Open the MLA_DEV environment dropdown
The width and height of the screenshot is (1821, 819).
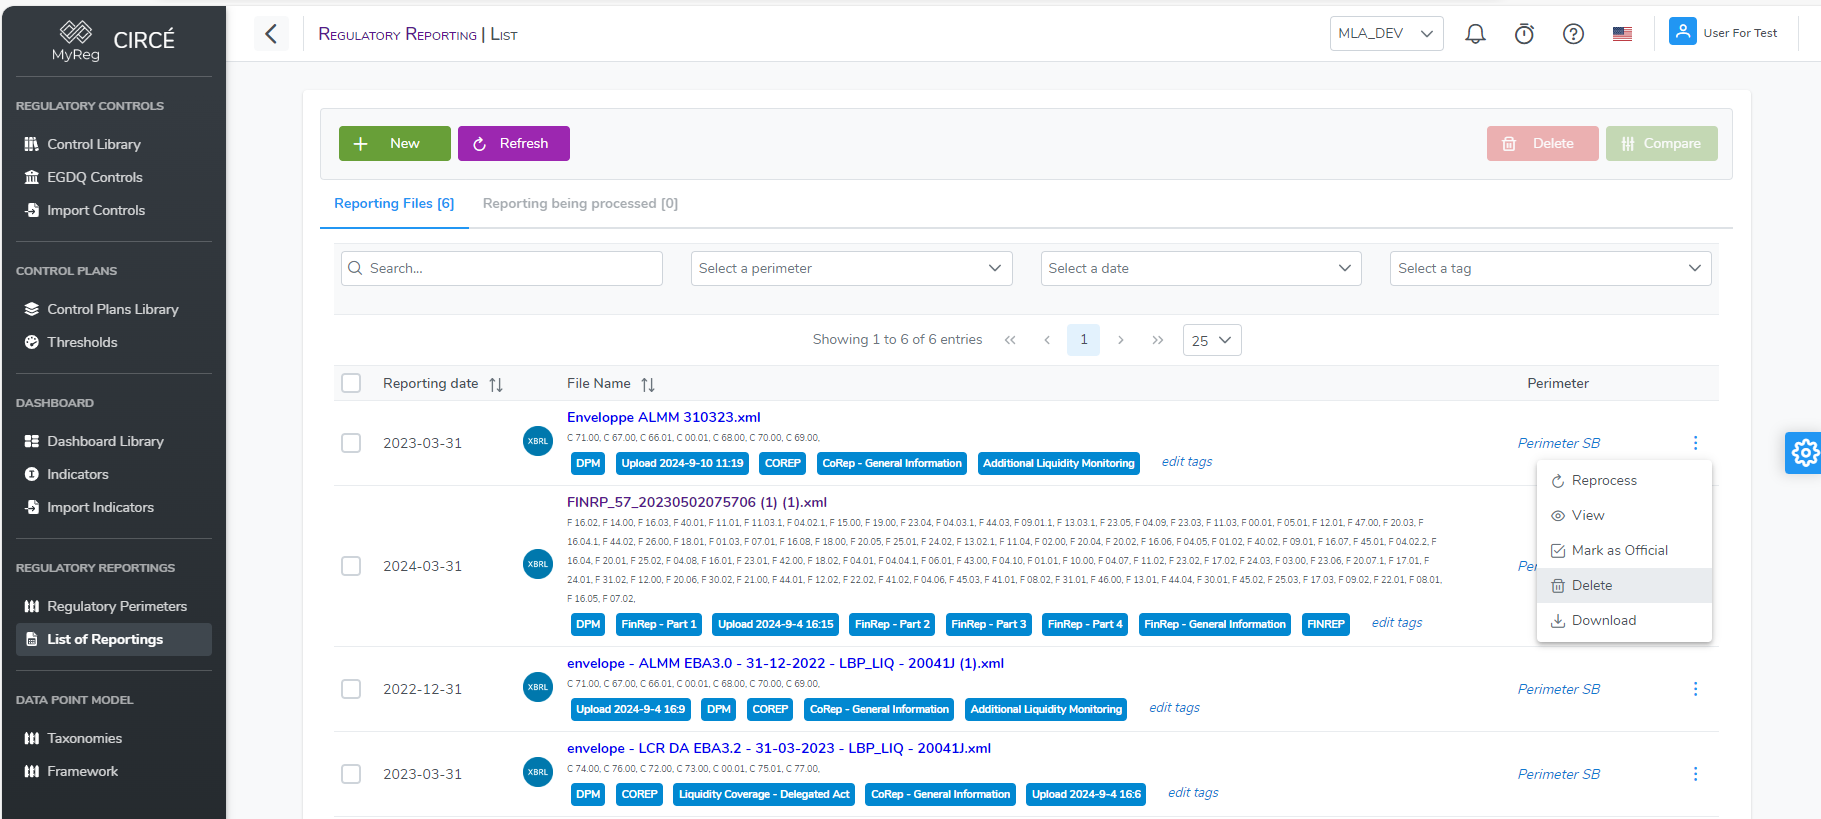point(1385,33)
